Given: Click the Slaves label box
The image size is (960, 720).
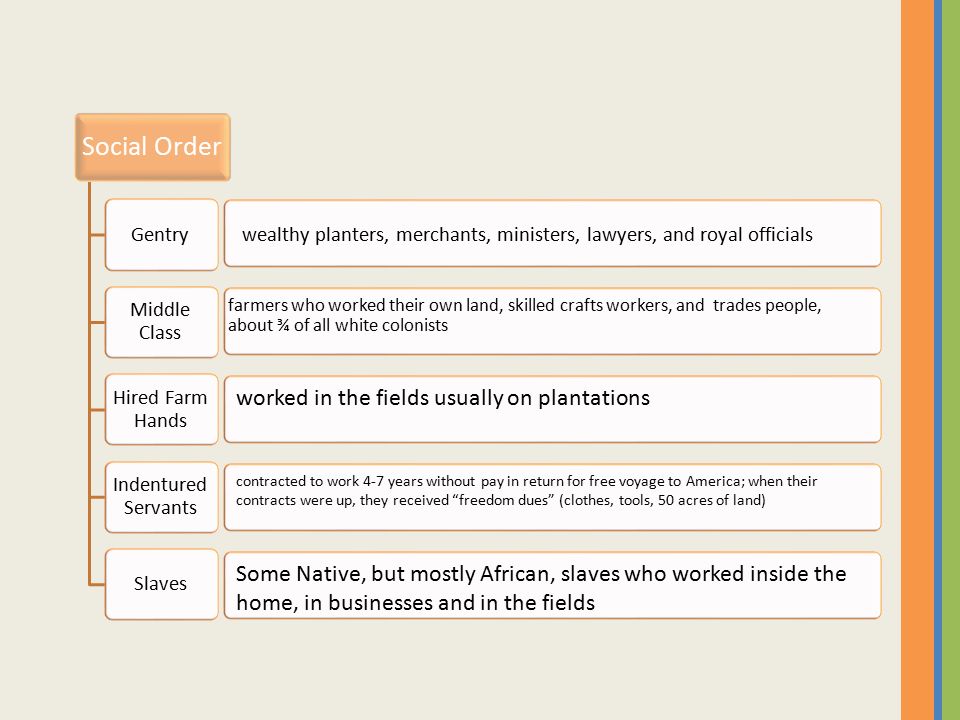Looking at the screenshot, I should [x=161, y=584].
